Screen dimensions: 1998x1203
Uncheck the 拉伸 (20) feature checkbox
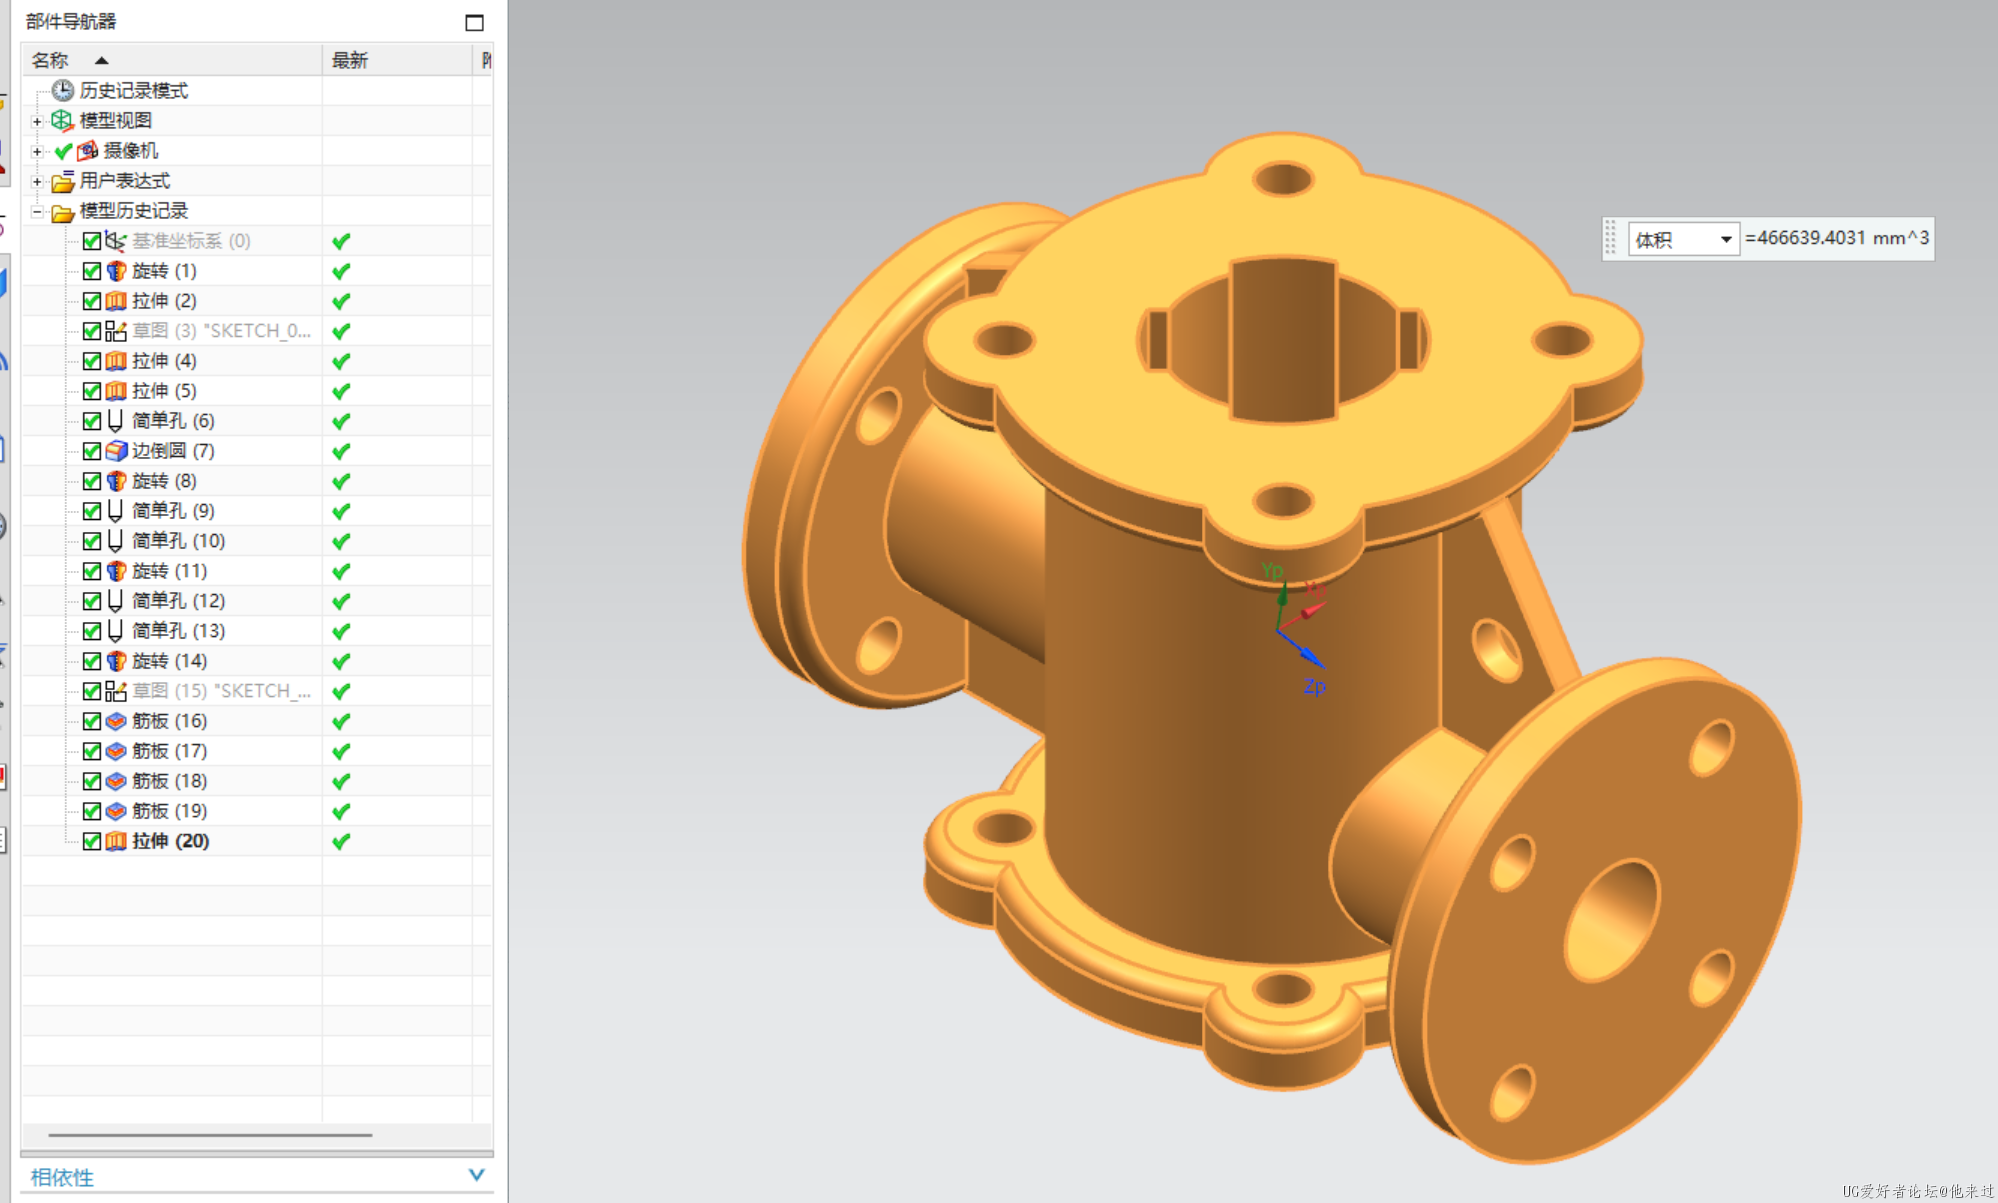[x=92, y=841]
